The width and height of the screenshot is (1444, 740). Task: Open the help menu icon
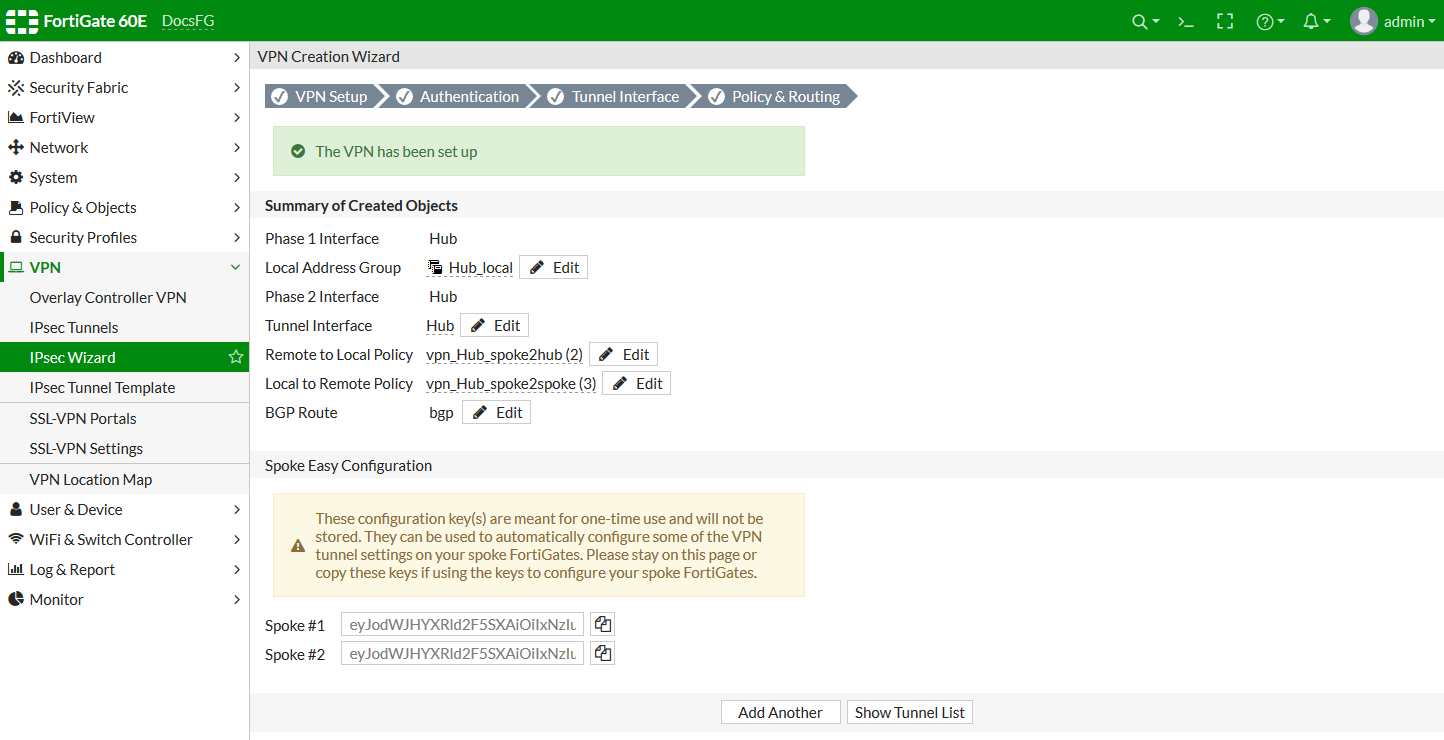(x=1266, y=20)
